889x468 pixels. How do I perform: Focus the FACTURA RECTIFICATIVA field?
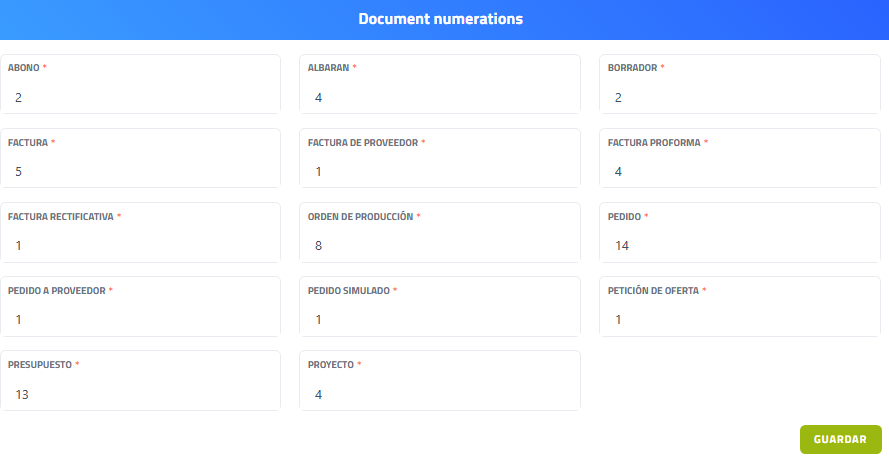pyautogui.click(x=140, y=245)
